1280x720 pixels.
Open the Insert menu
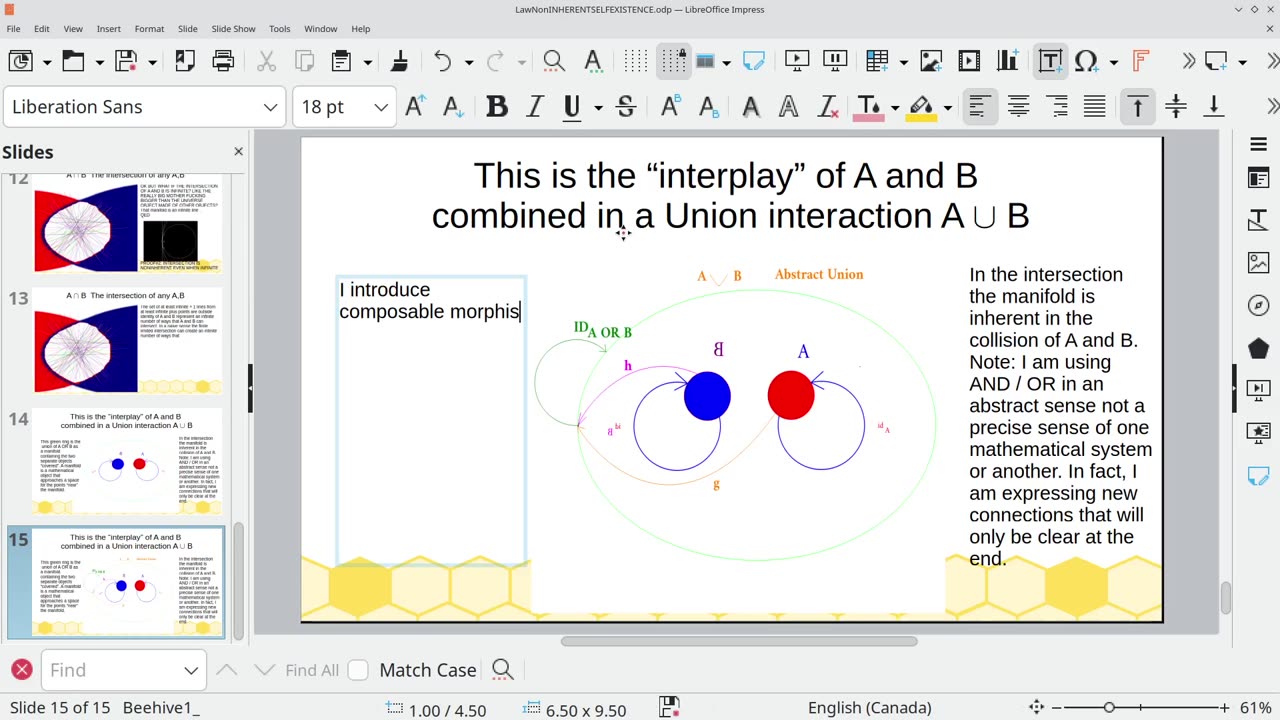coord(108,29)
